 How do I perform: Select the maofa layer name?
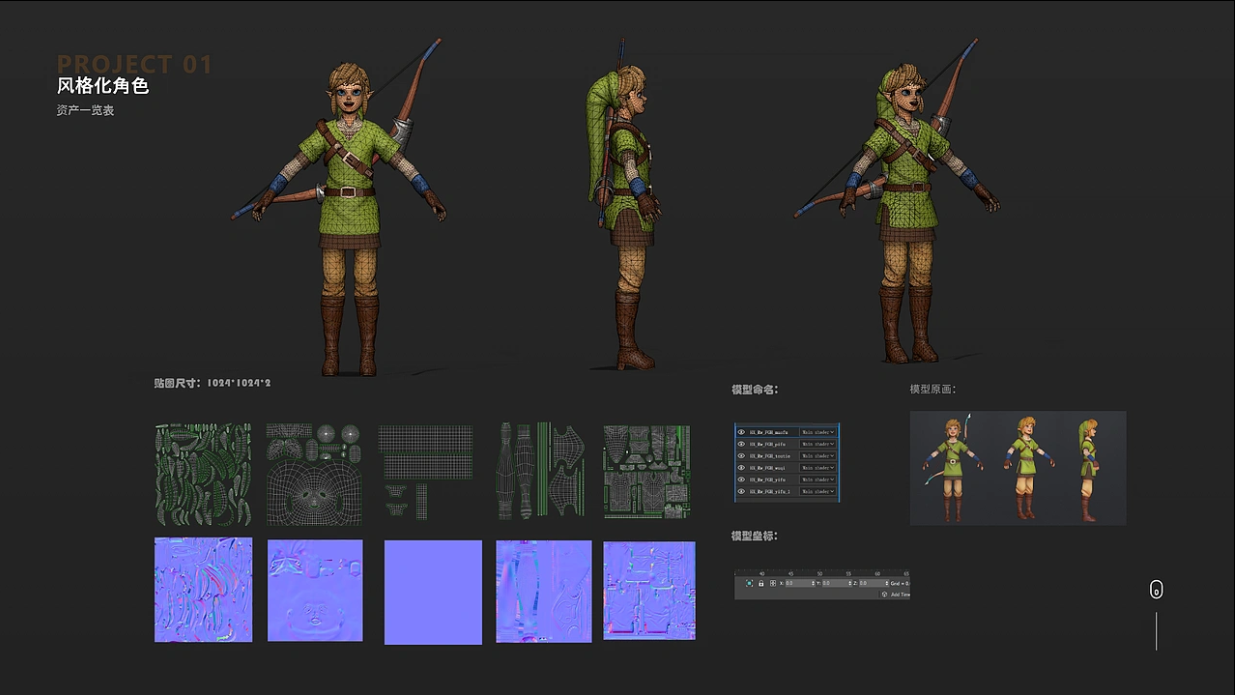tap(769, 432)
